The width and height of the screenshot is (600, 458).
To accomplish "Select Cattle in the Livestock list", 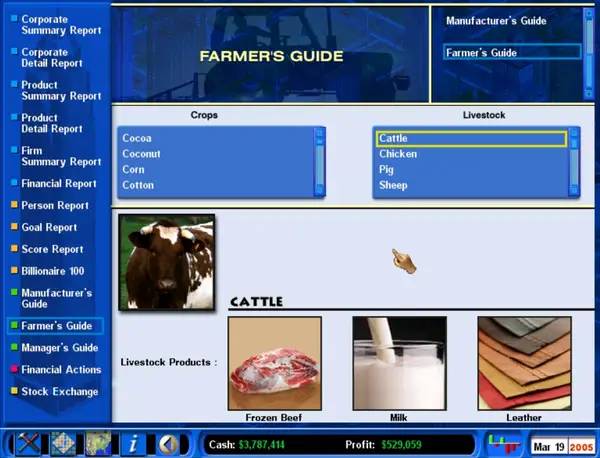I will [471, 139].
